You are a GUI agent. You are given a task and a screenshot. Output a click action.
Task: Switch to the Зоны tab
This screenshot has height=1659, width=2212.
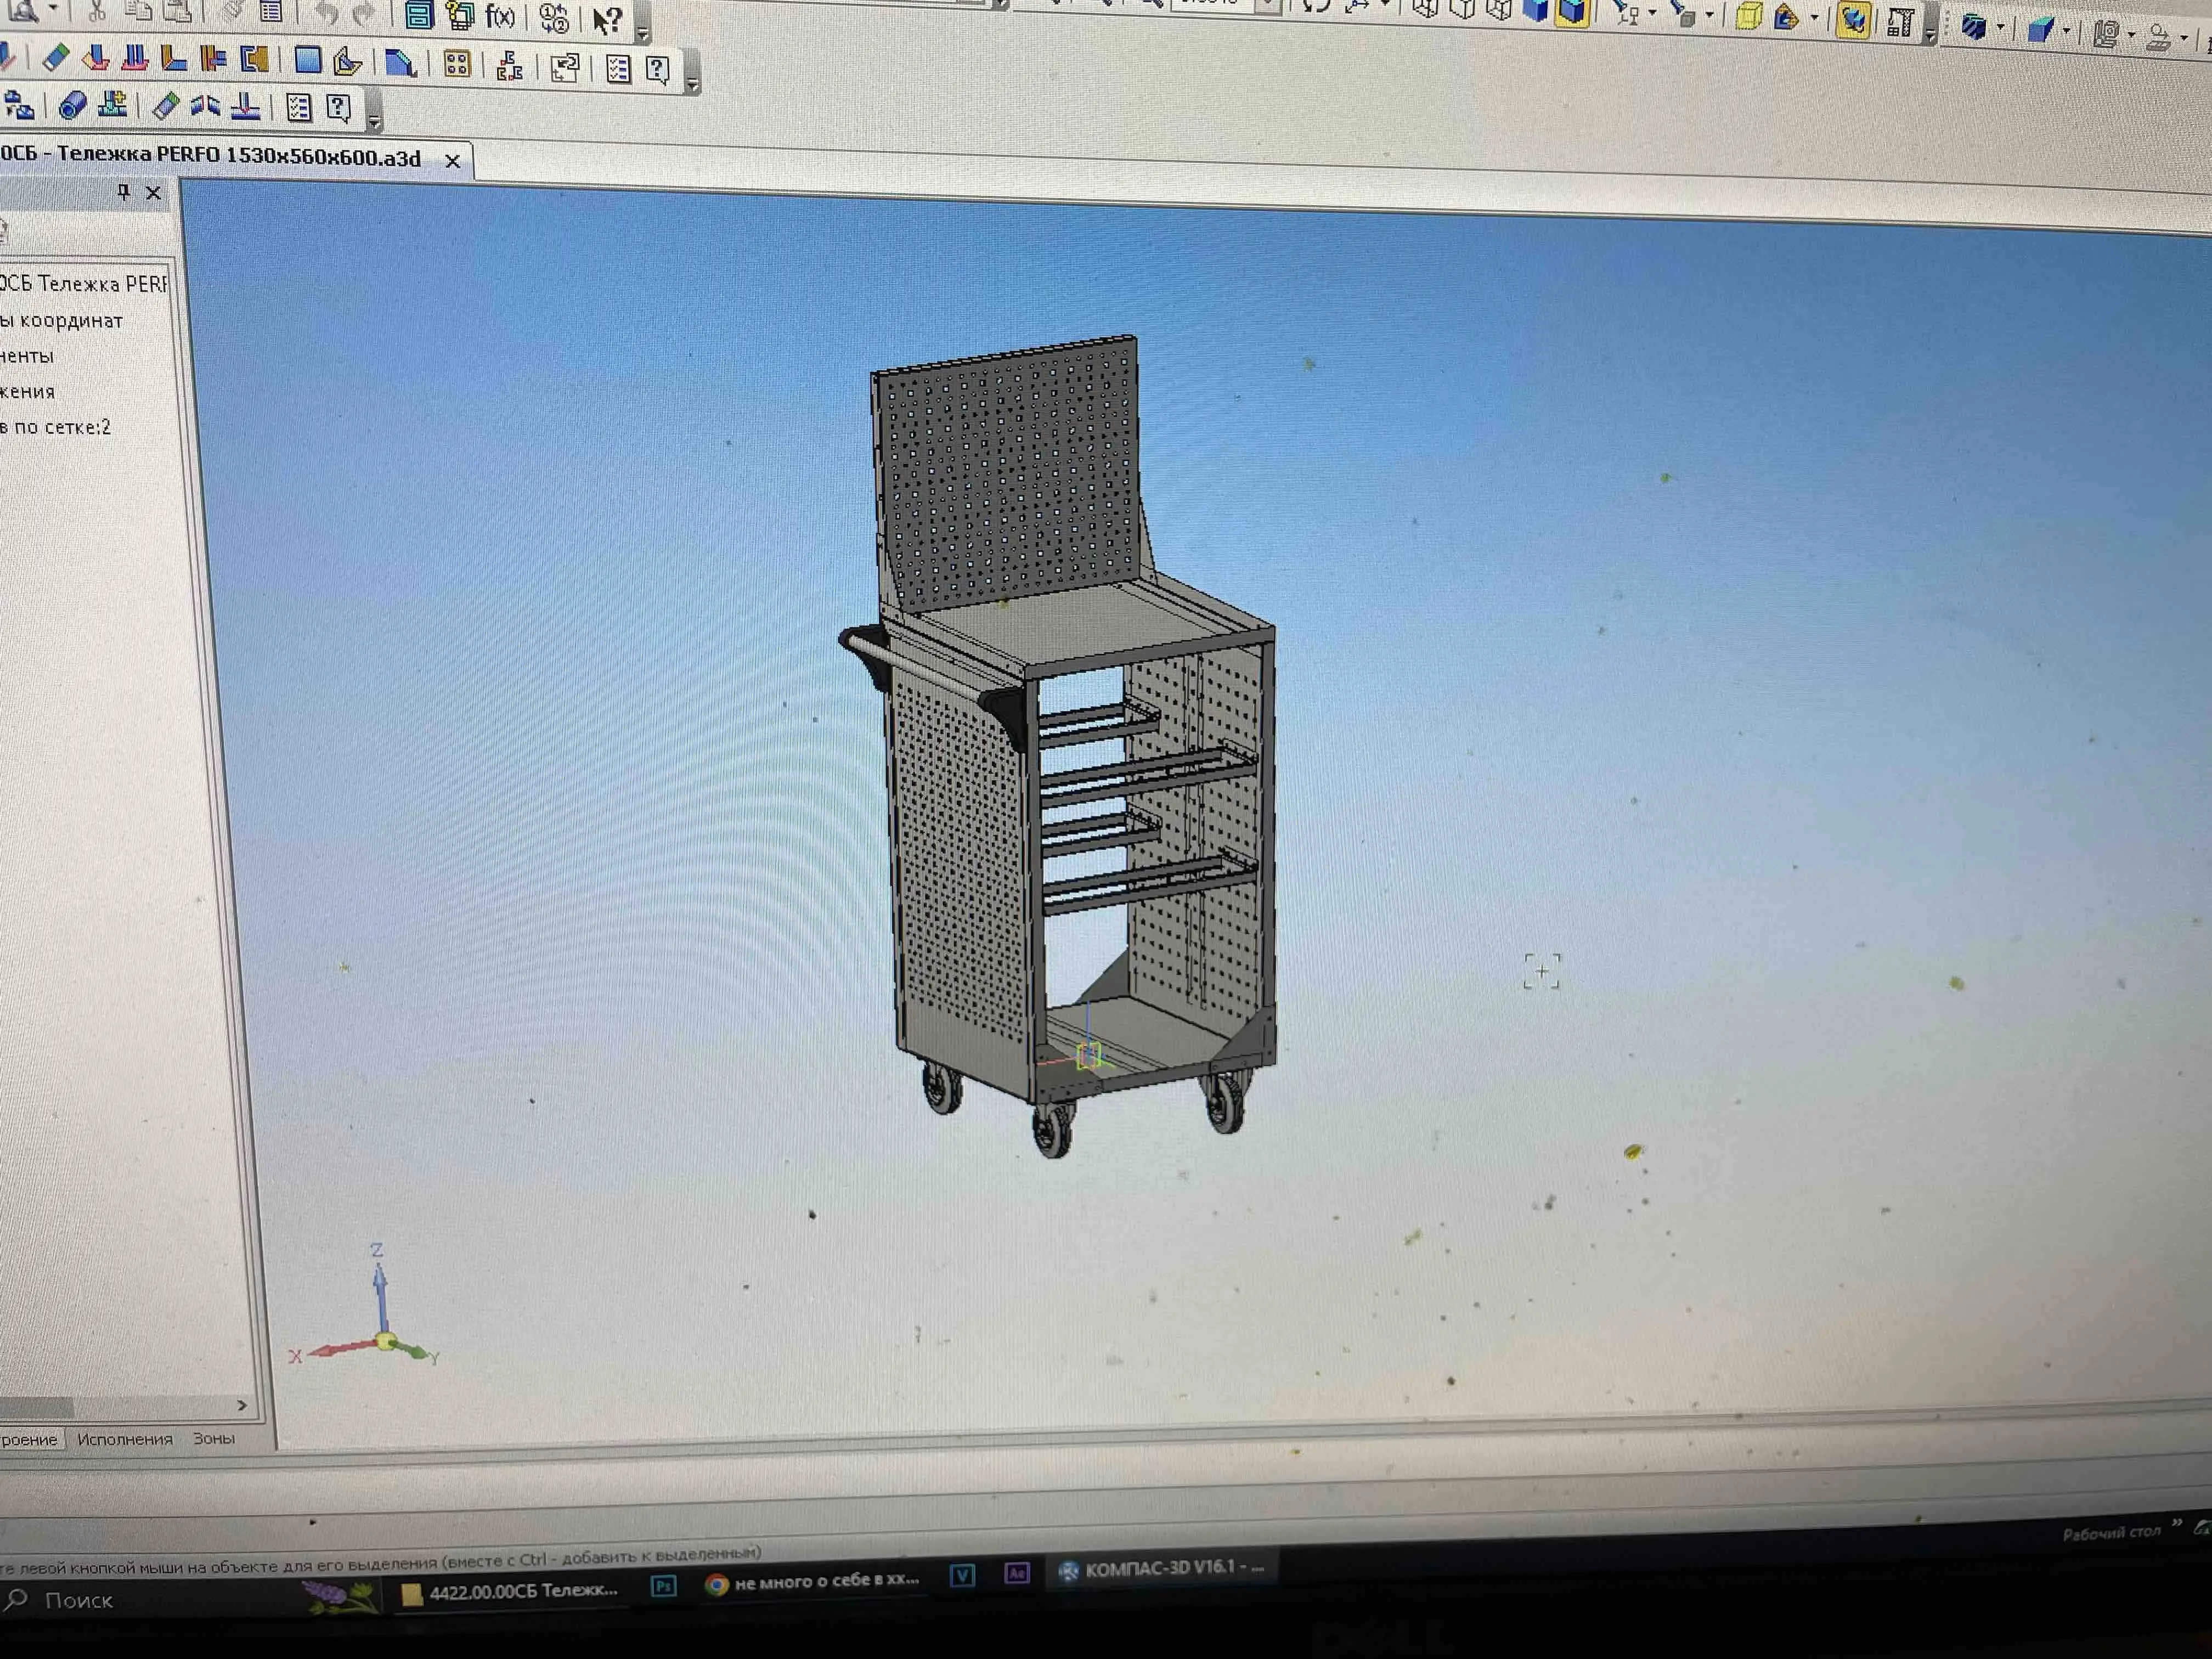pos(214,1438)
